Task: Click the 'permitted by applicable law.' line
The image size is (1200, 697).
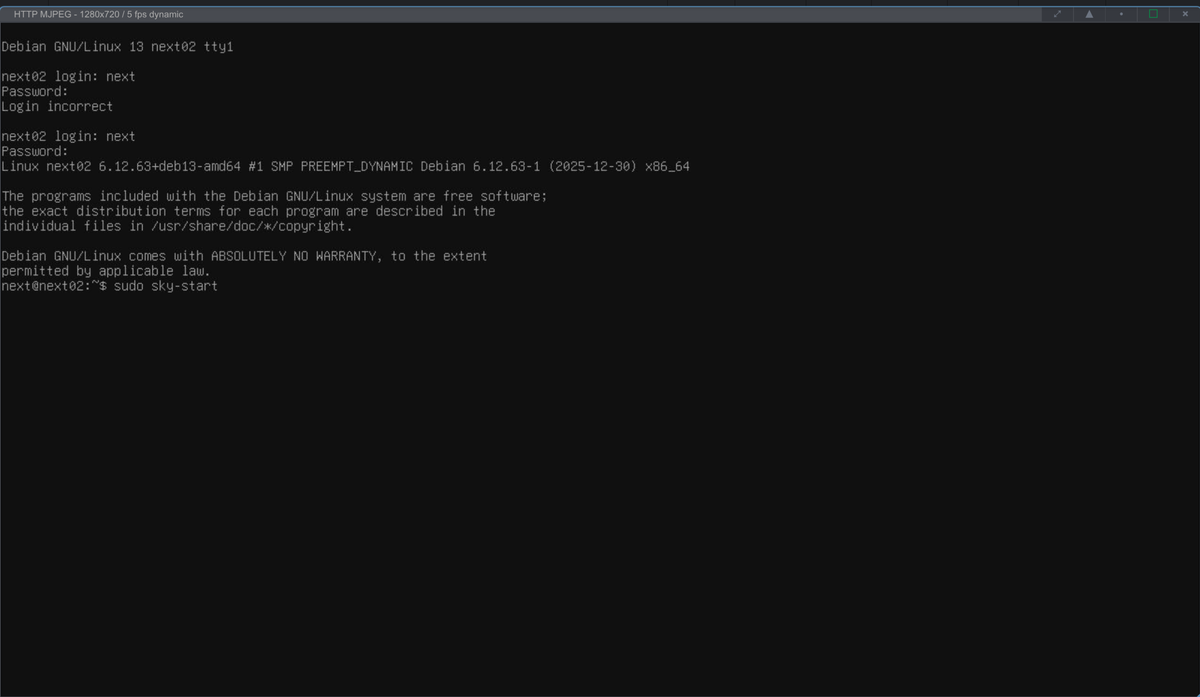Action: 106,271
